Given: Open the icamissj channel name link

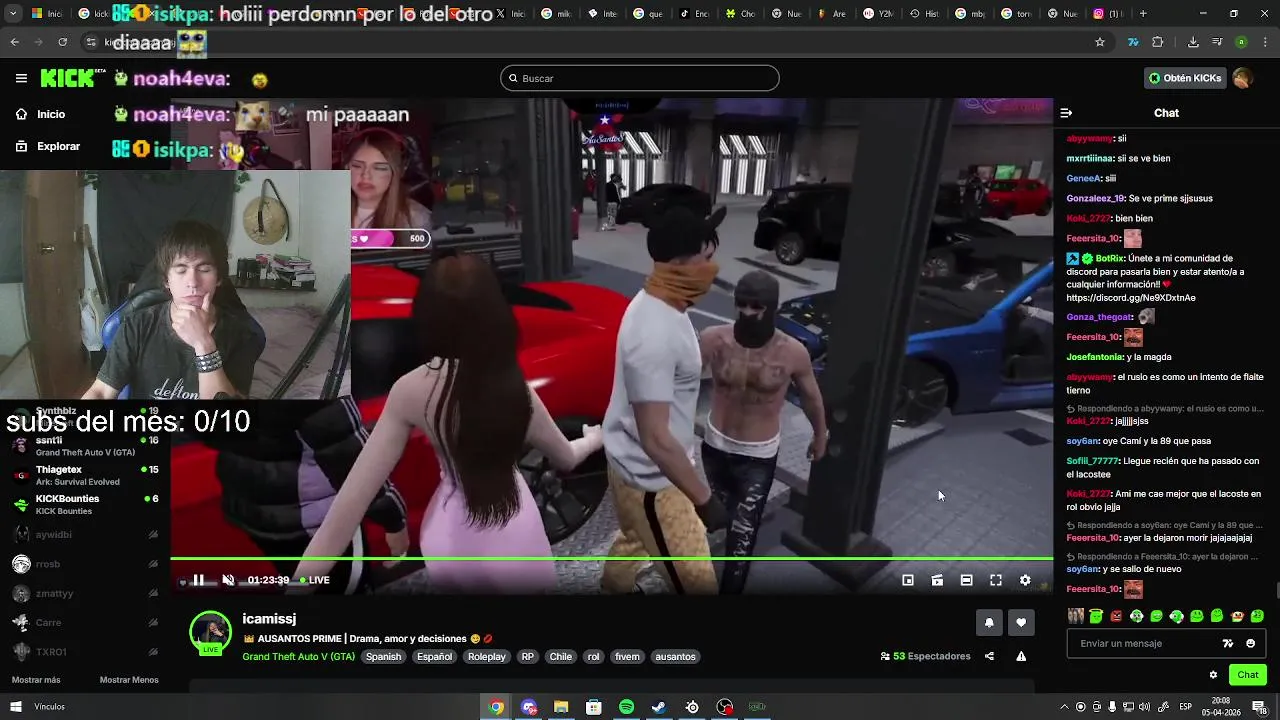Looking at the screenshot, I should (x=269, y=619).
